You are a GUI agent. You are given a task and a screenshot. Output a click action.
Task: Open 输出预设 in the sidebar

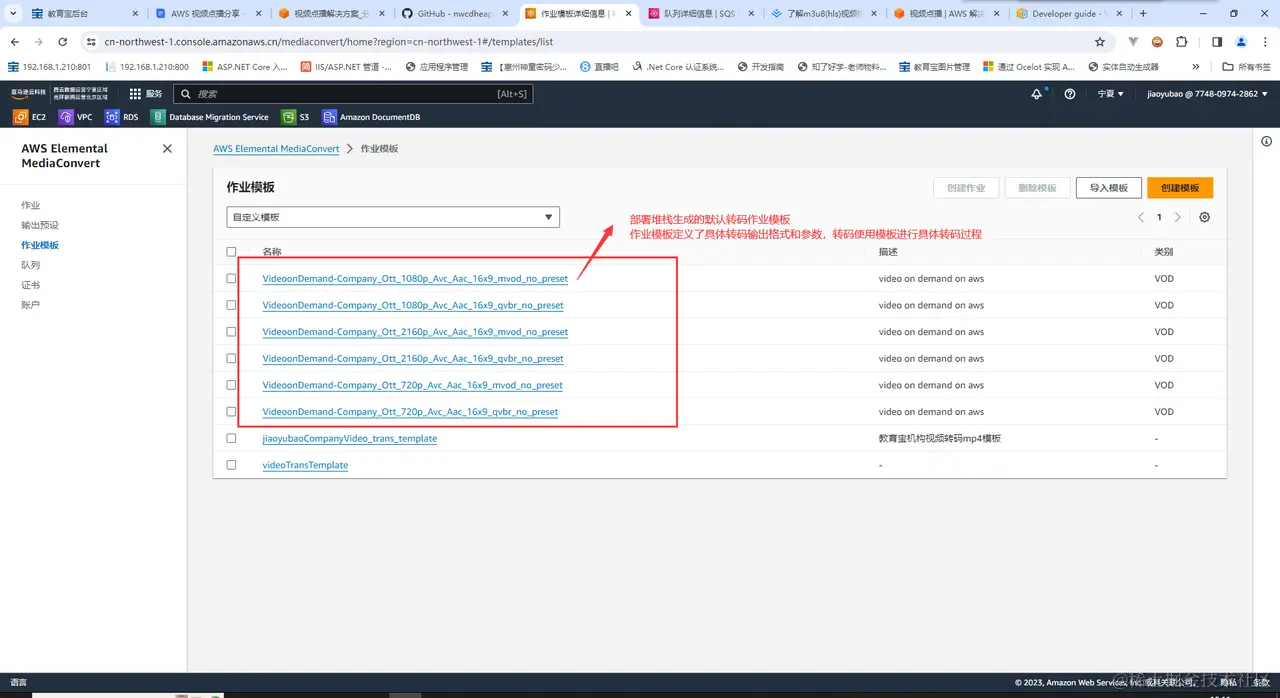pos(40,225)
